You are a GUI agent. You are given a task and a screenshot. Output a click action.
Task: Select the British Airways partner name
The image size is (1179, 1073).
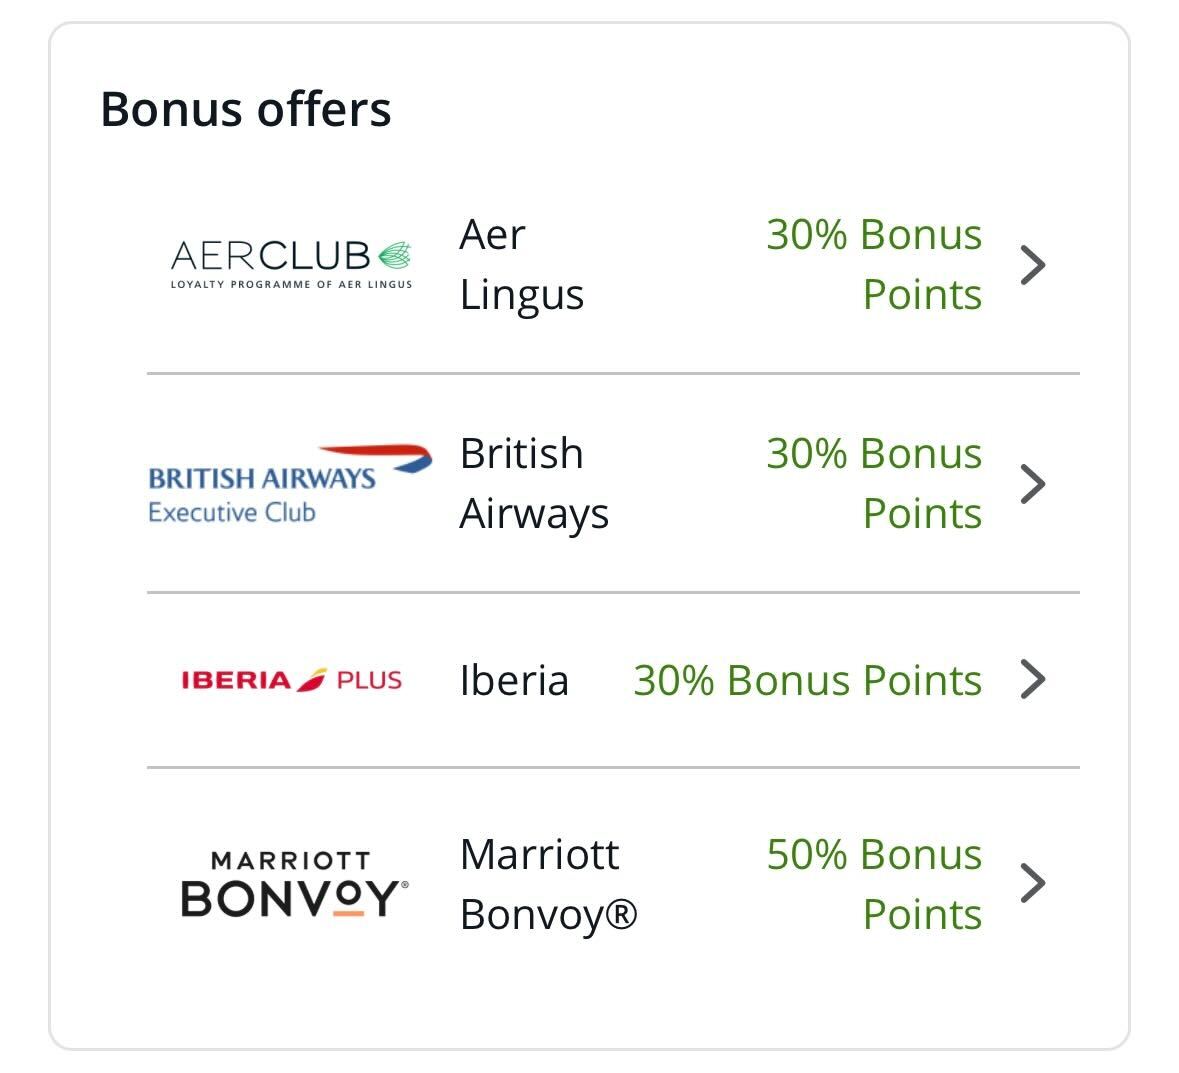[x=534, y=484]
